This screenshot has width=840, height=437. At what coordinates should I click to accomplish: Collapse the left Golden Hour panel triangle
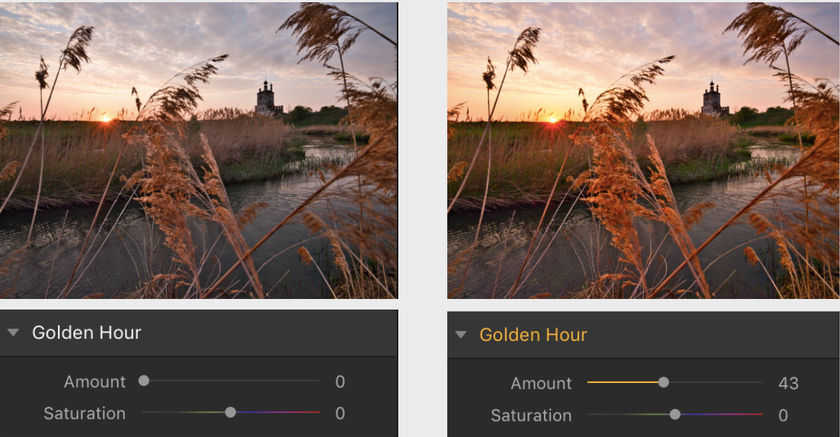pyautogui.click(x=13, y=333)
